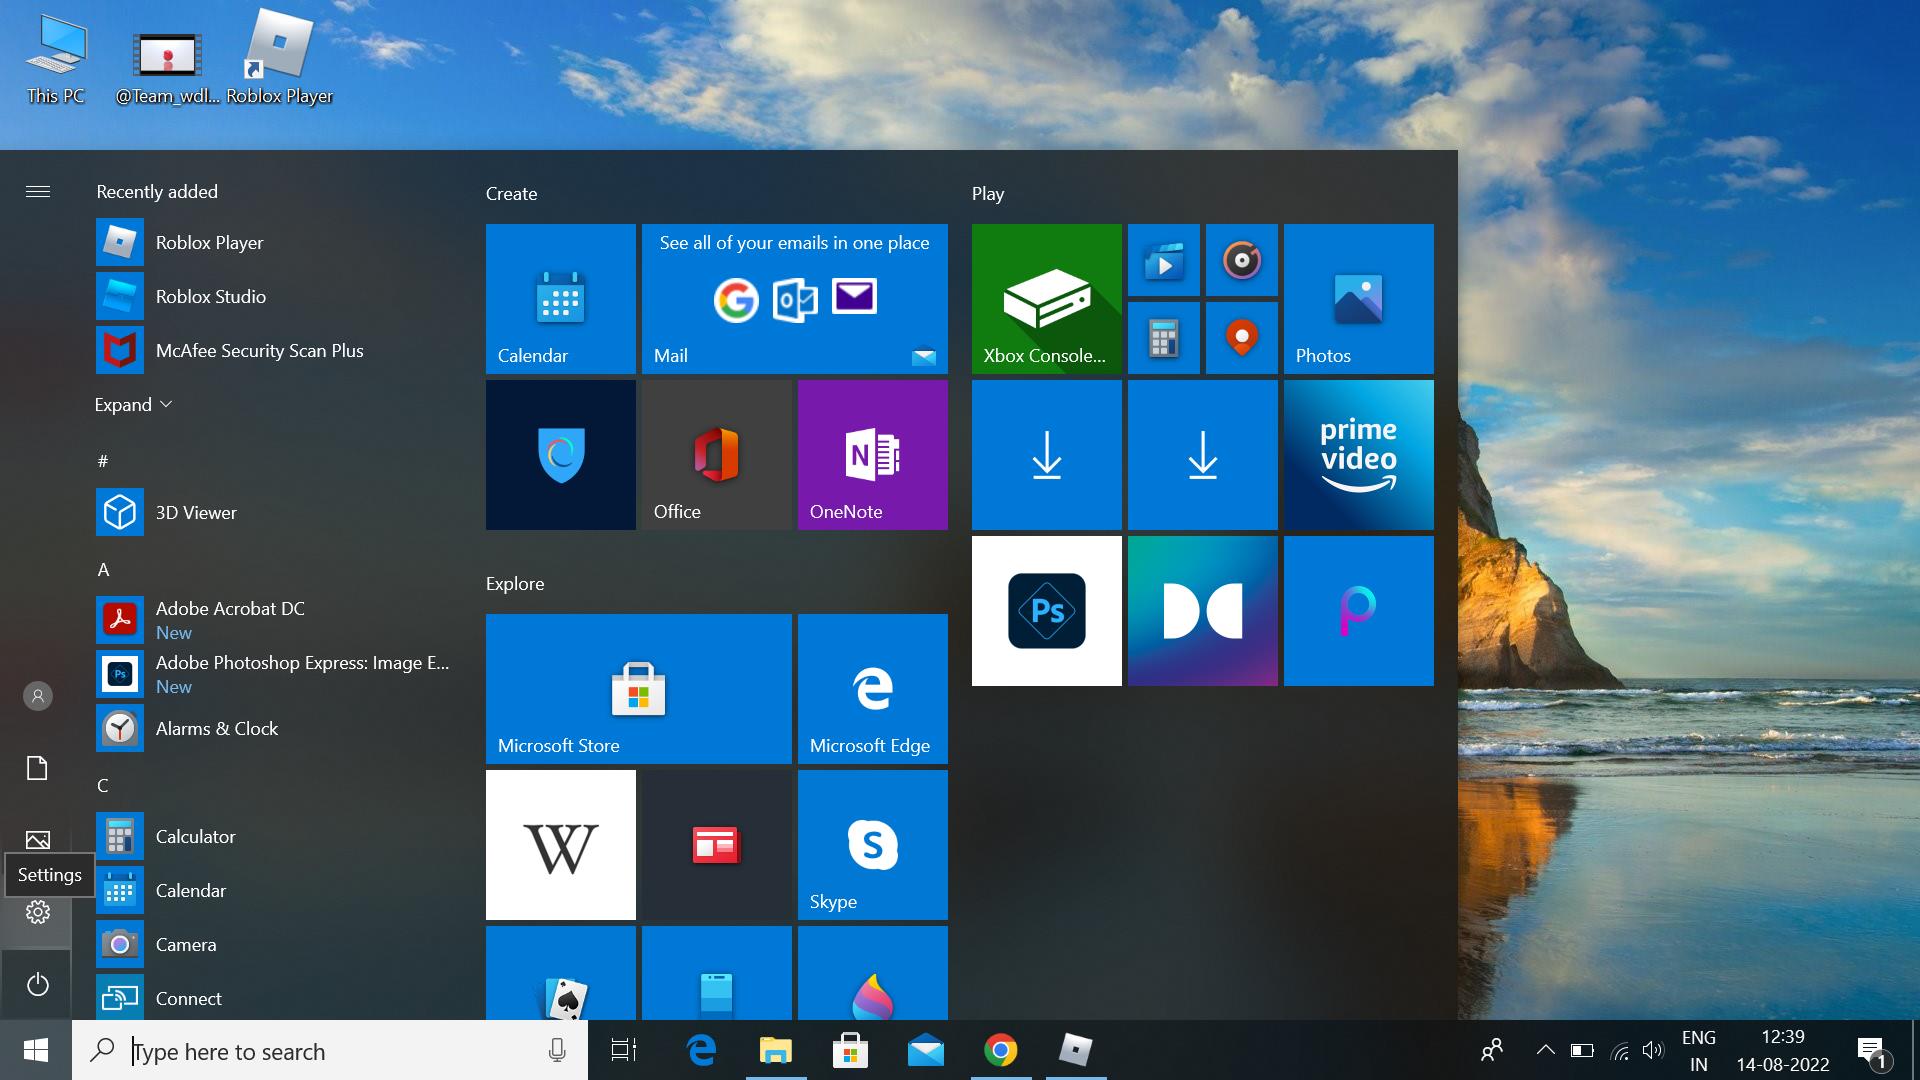1920x1080 pixels.
Task: Open the Microsoft Store tile
Action: [638, 689]
